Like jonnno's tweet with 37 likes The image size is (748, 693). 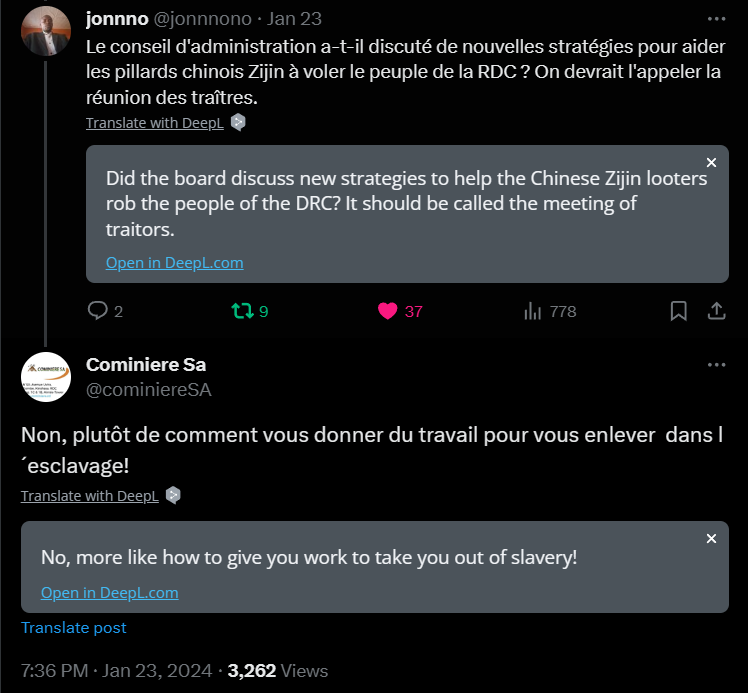click(389, 311)
